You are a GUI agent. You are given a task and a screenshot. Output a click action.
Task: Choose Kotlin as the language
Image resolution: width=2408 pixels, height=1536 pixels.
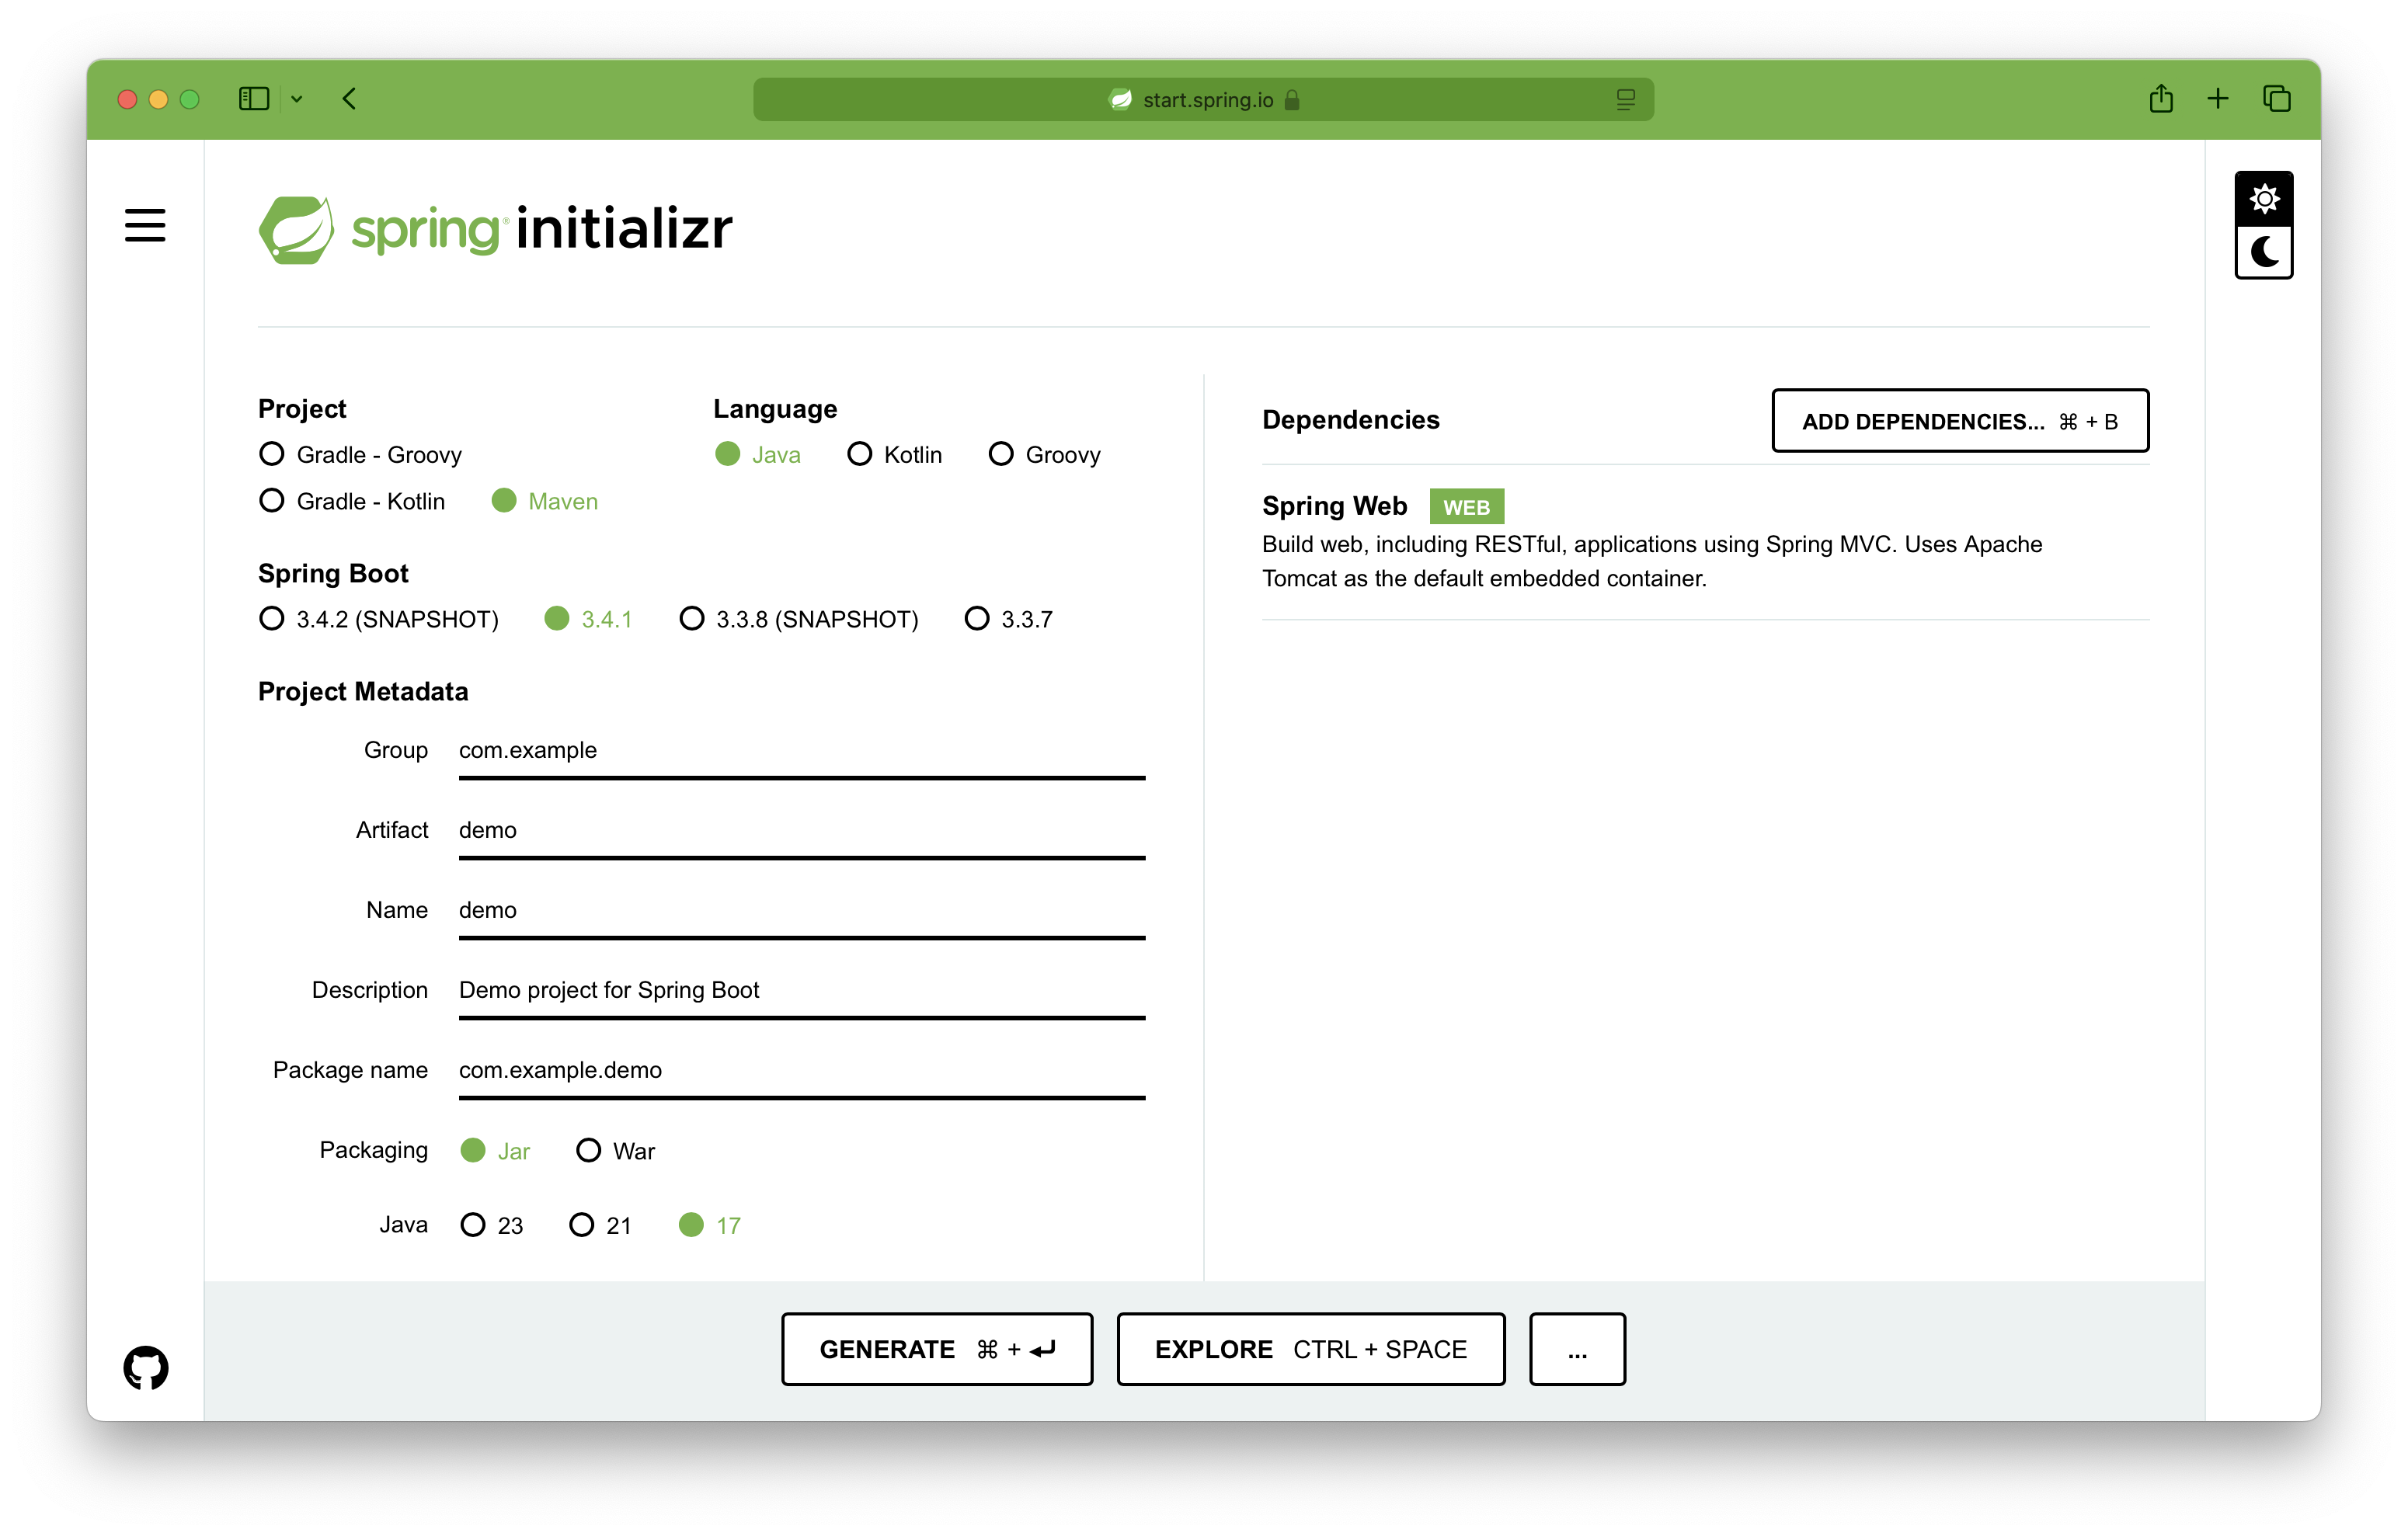click(x=859, y=454)
